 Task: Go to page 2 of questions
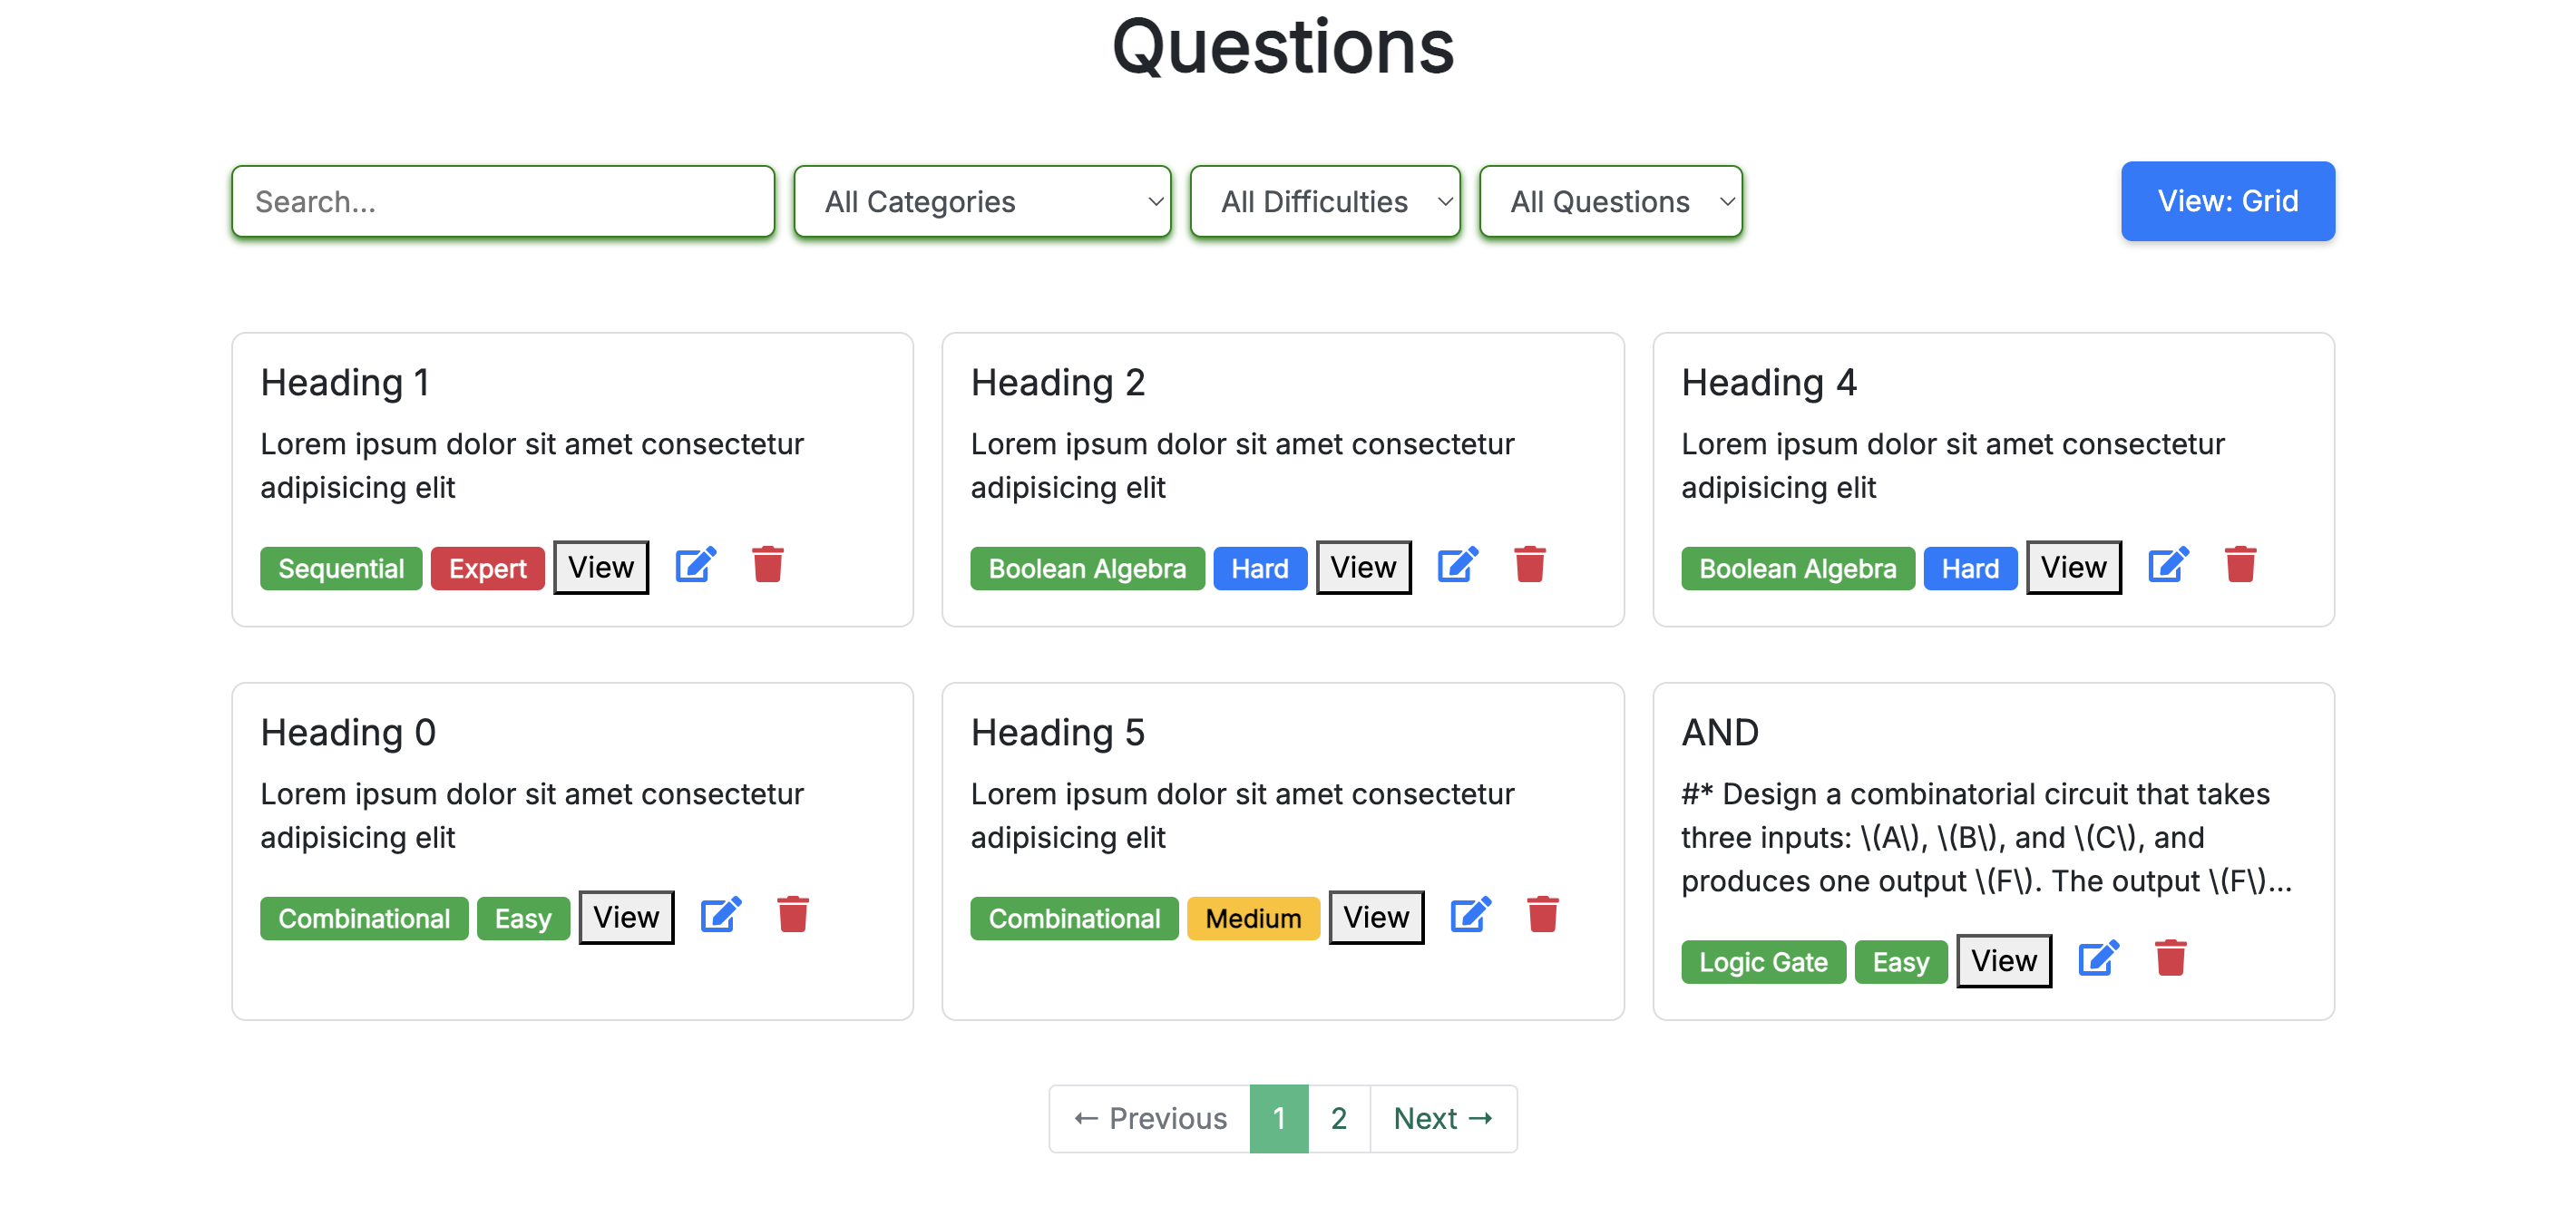(x=1338, y=1118)
